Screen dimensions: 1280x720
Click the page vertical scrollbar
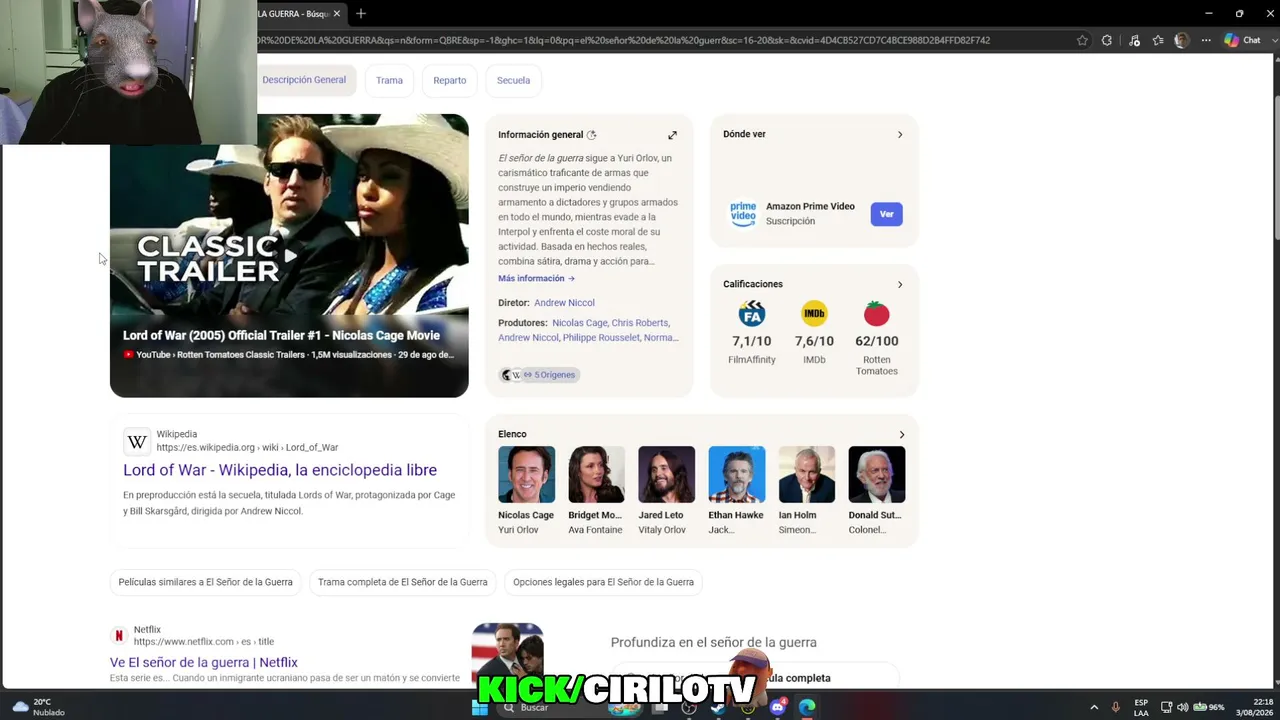click(x=1275, y=166)
